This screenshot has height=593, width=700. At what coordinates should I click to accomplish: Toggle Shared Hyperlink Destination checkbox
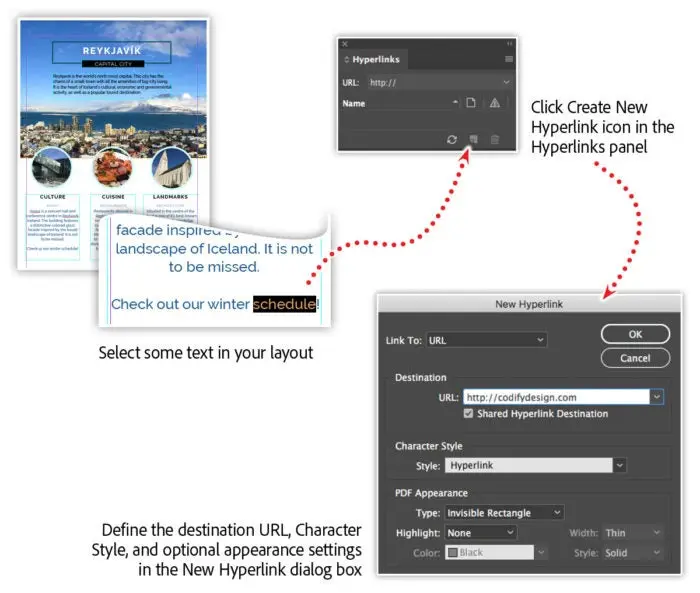468,413
